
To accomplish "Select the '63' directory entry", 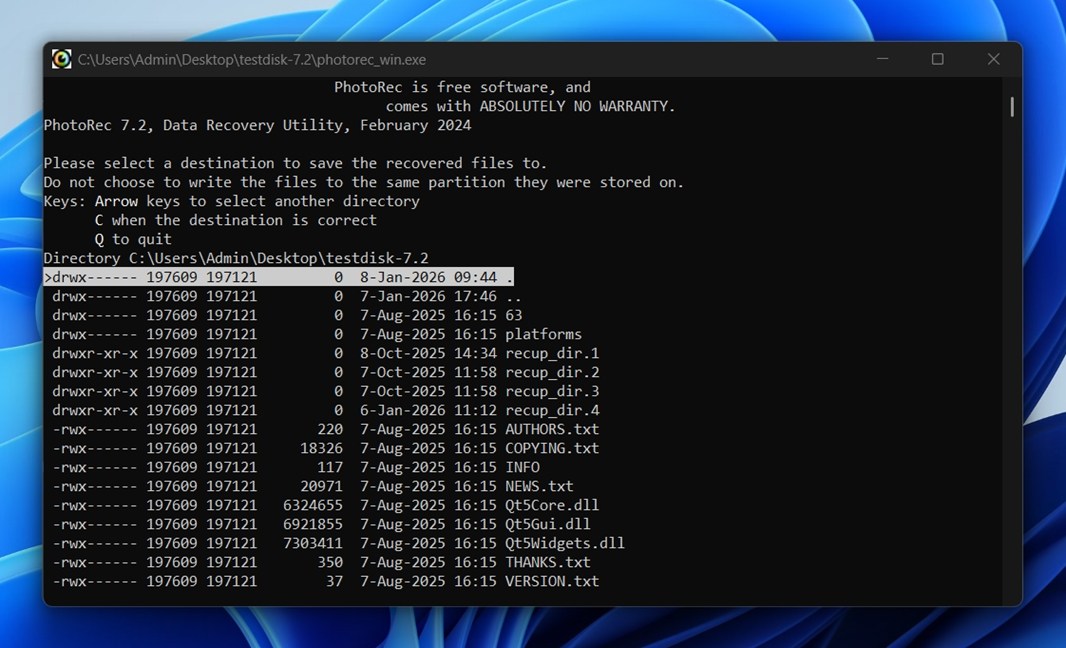I will coord(513,315).
